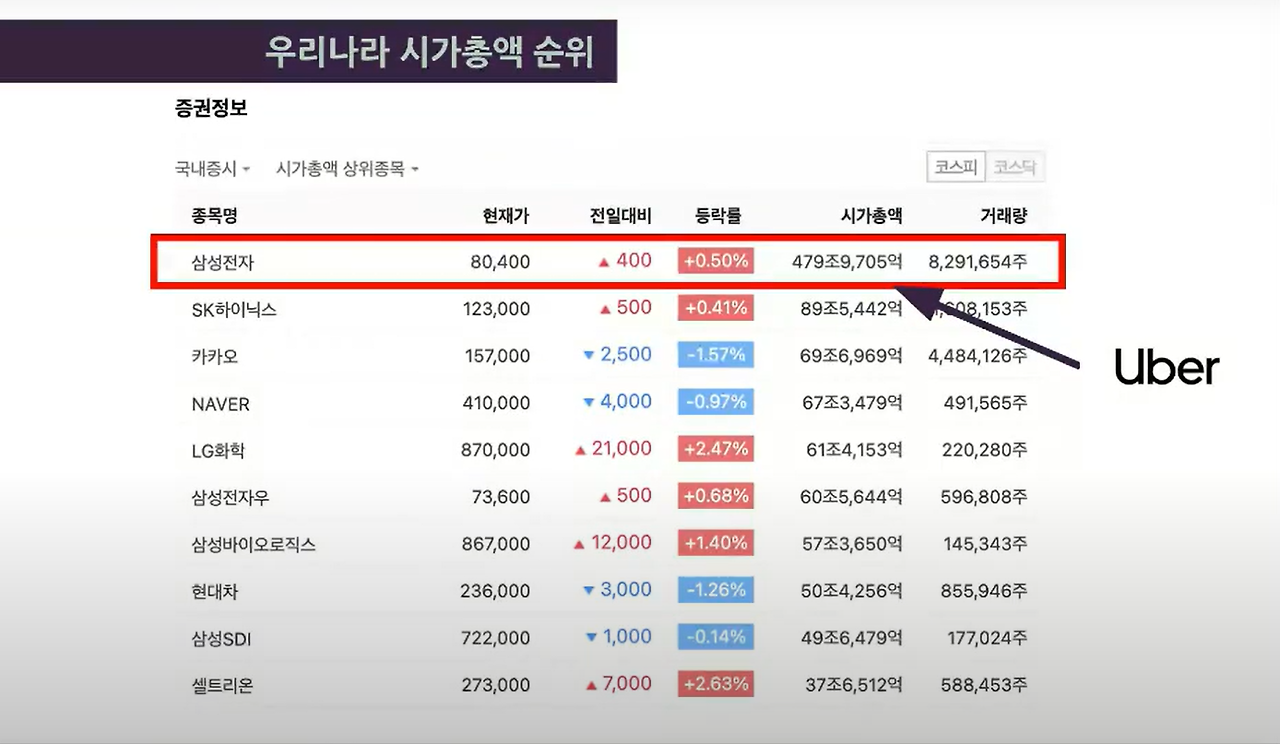
Task: Switch to the 코스닥 tab
Action: pos(1015,168)
